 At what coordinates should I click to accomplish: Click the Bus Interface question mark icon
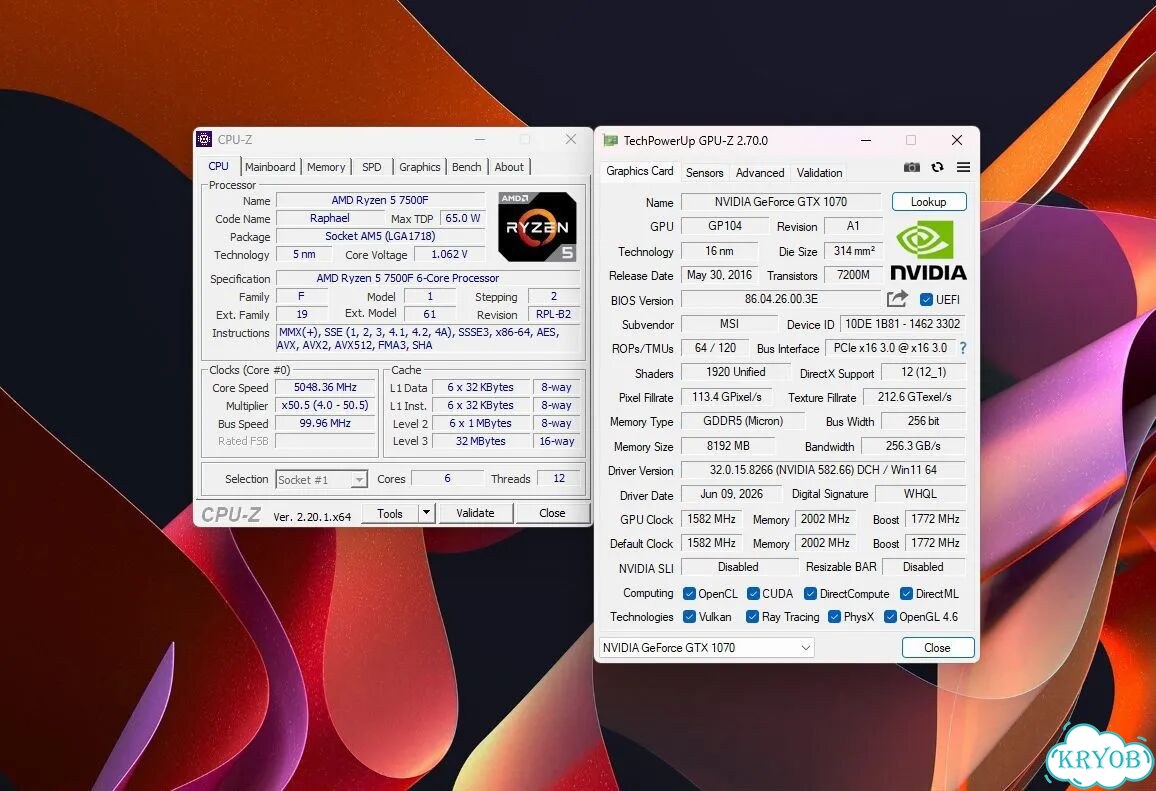[x=963, y=347]
